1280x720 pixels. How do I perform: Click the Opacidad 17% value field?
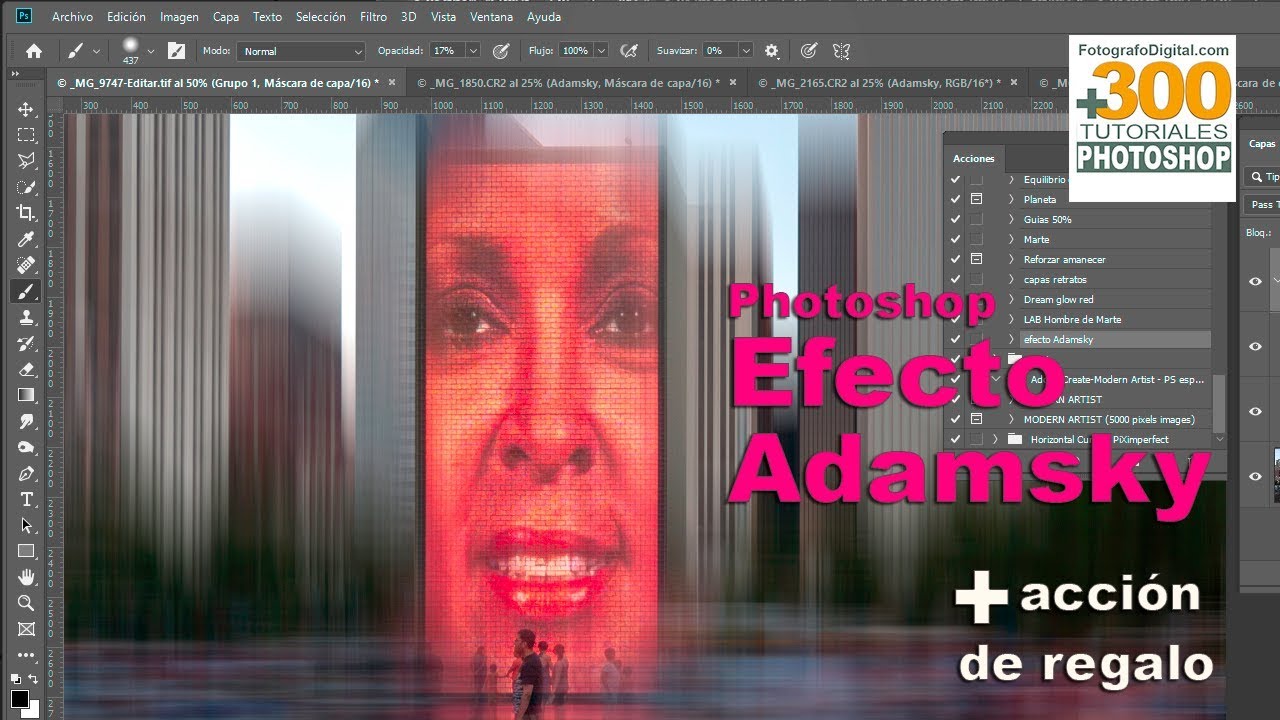pos(447,51)
